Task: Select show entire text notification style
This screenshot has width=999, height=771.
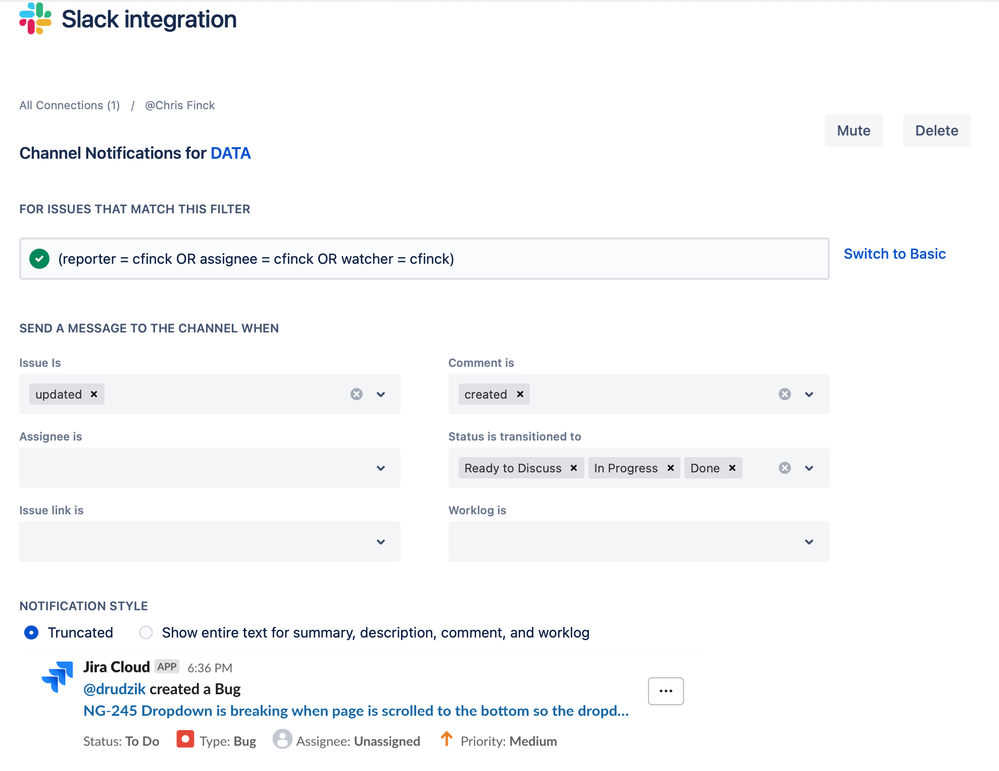Action: click(x=146, y=633)
